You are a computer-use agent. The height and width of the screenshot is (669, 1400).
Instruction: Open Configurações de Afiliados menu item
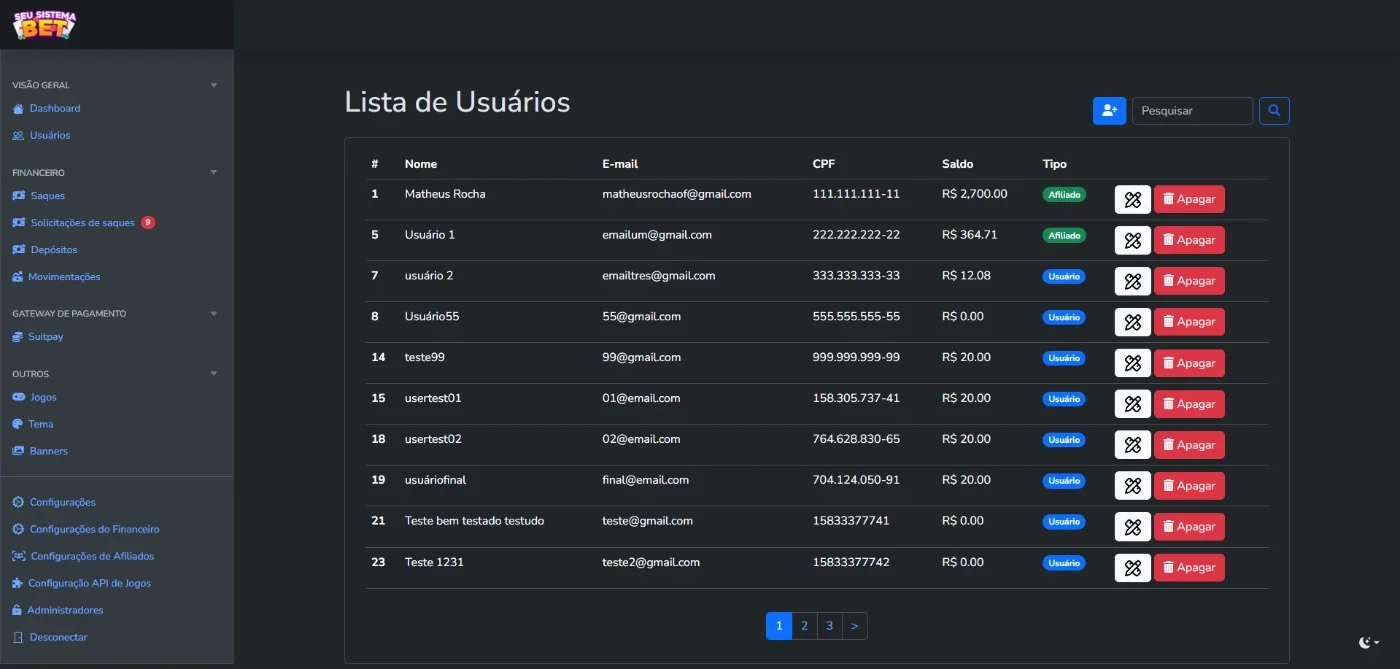[x=83, y=556]
